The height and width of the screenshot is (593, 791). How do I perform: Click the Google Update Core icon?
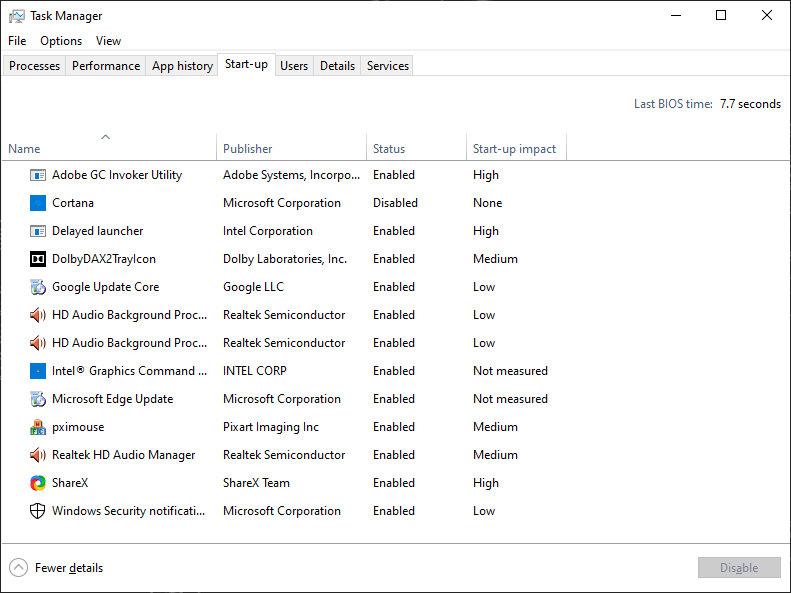pos(38,287)
